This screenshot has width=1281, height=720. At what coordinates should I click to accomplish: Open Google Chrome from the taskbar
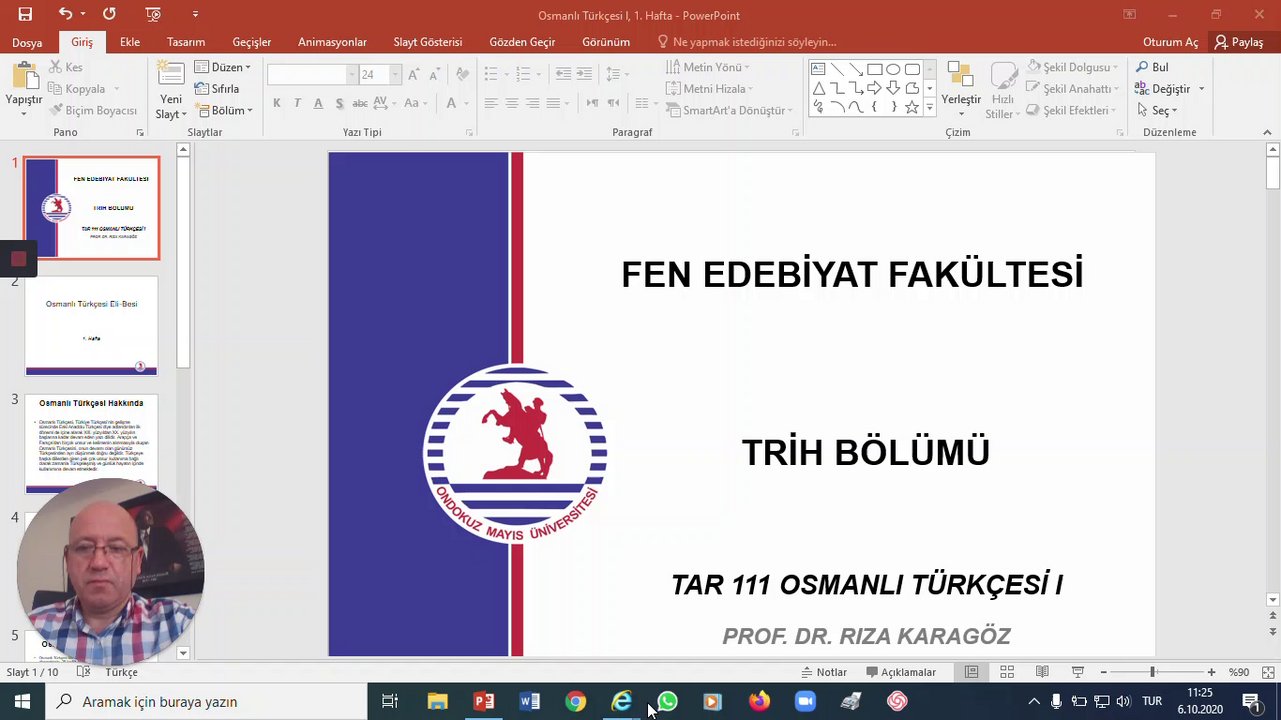coord(575,702)
